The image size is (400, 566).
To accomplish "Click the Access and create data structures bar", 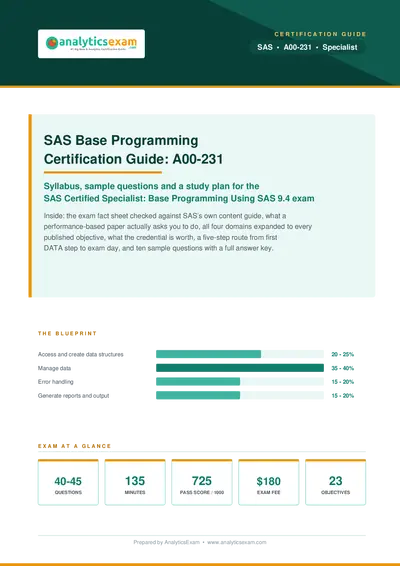I will pyautogui.click(x=240, y=354).
